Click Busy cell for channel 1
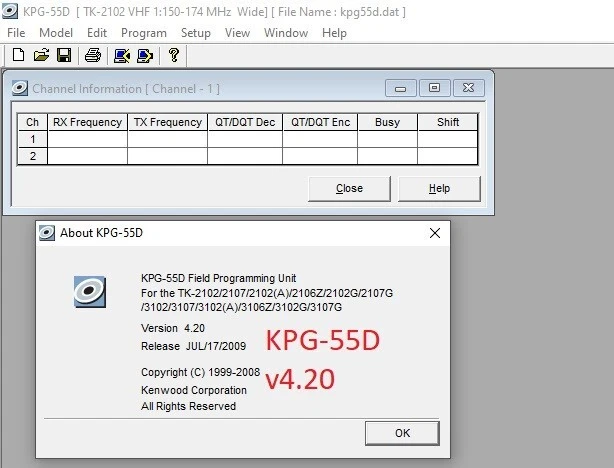The width and height of the screenshot is (614, 468). (387, 139)
